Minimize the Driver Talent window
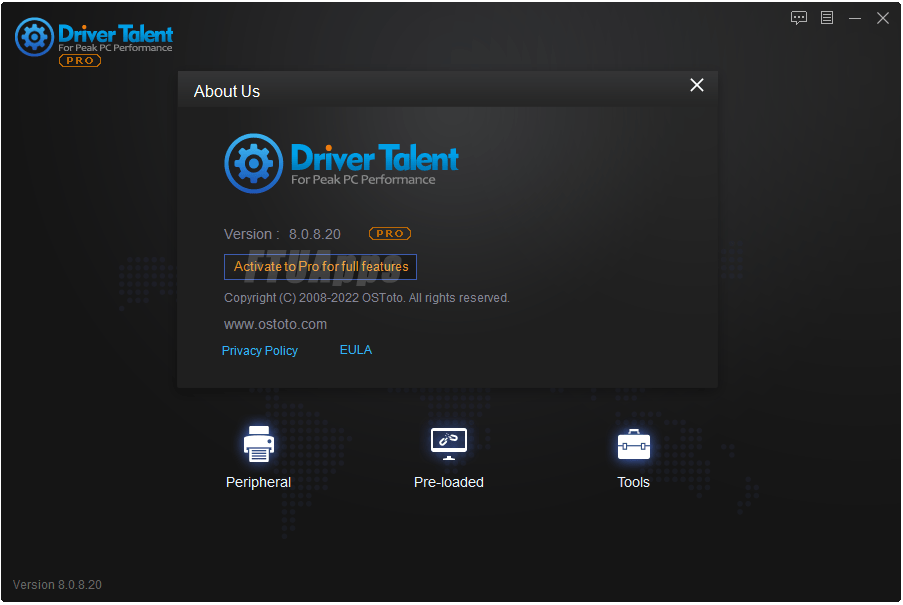The width and height of the screenshot is (903, 605). pyautogui.click(x=855, y=18)
